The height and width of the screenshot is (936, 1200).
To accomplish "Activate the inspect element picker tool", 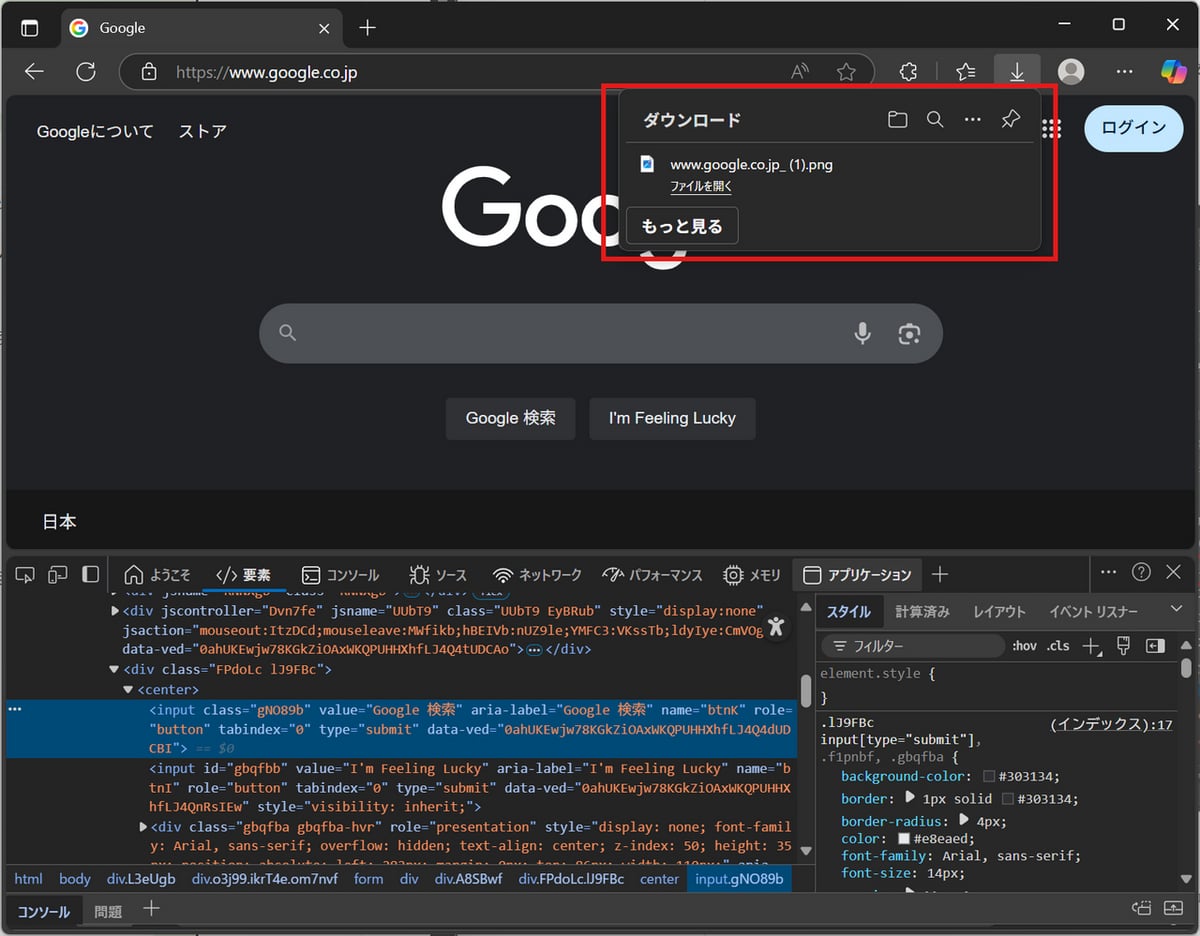I will (x=27, y=574).
